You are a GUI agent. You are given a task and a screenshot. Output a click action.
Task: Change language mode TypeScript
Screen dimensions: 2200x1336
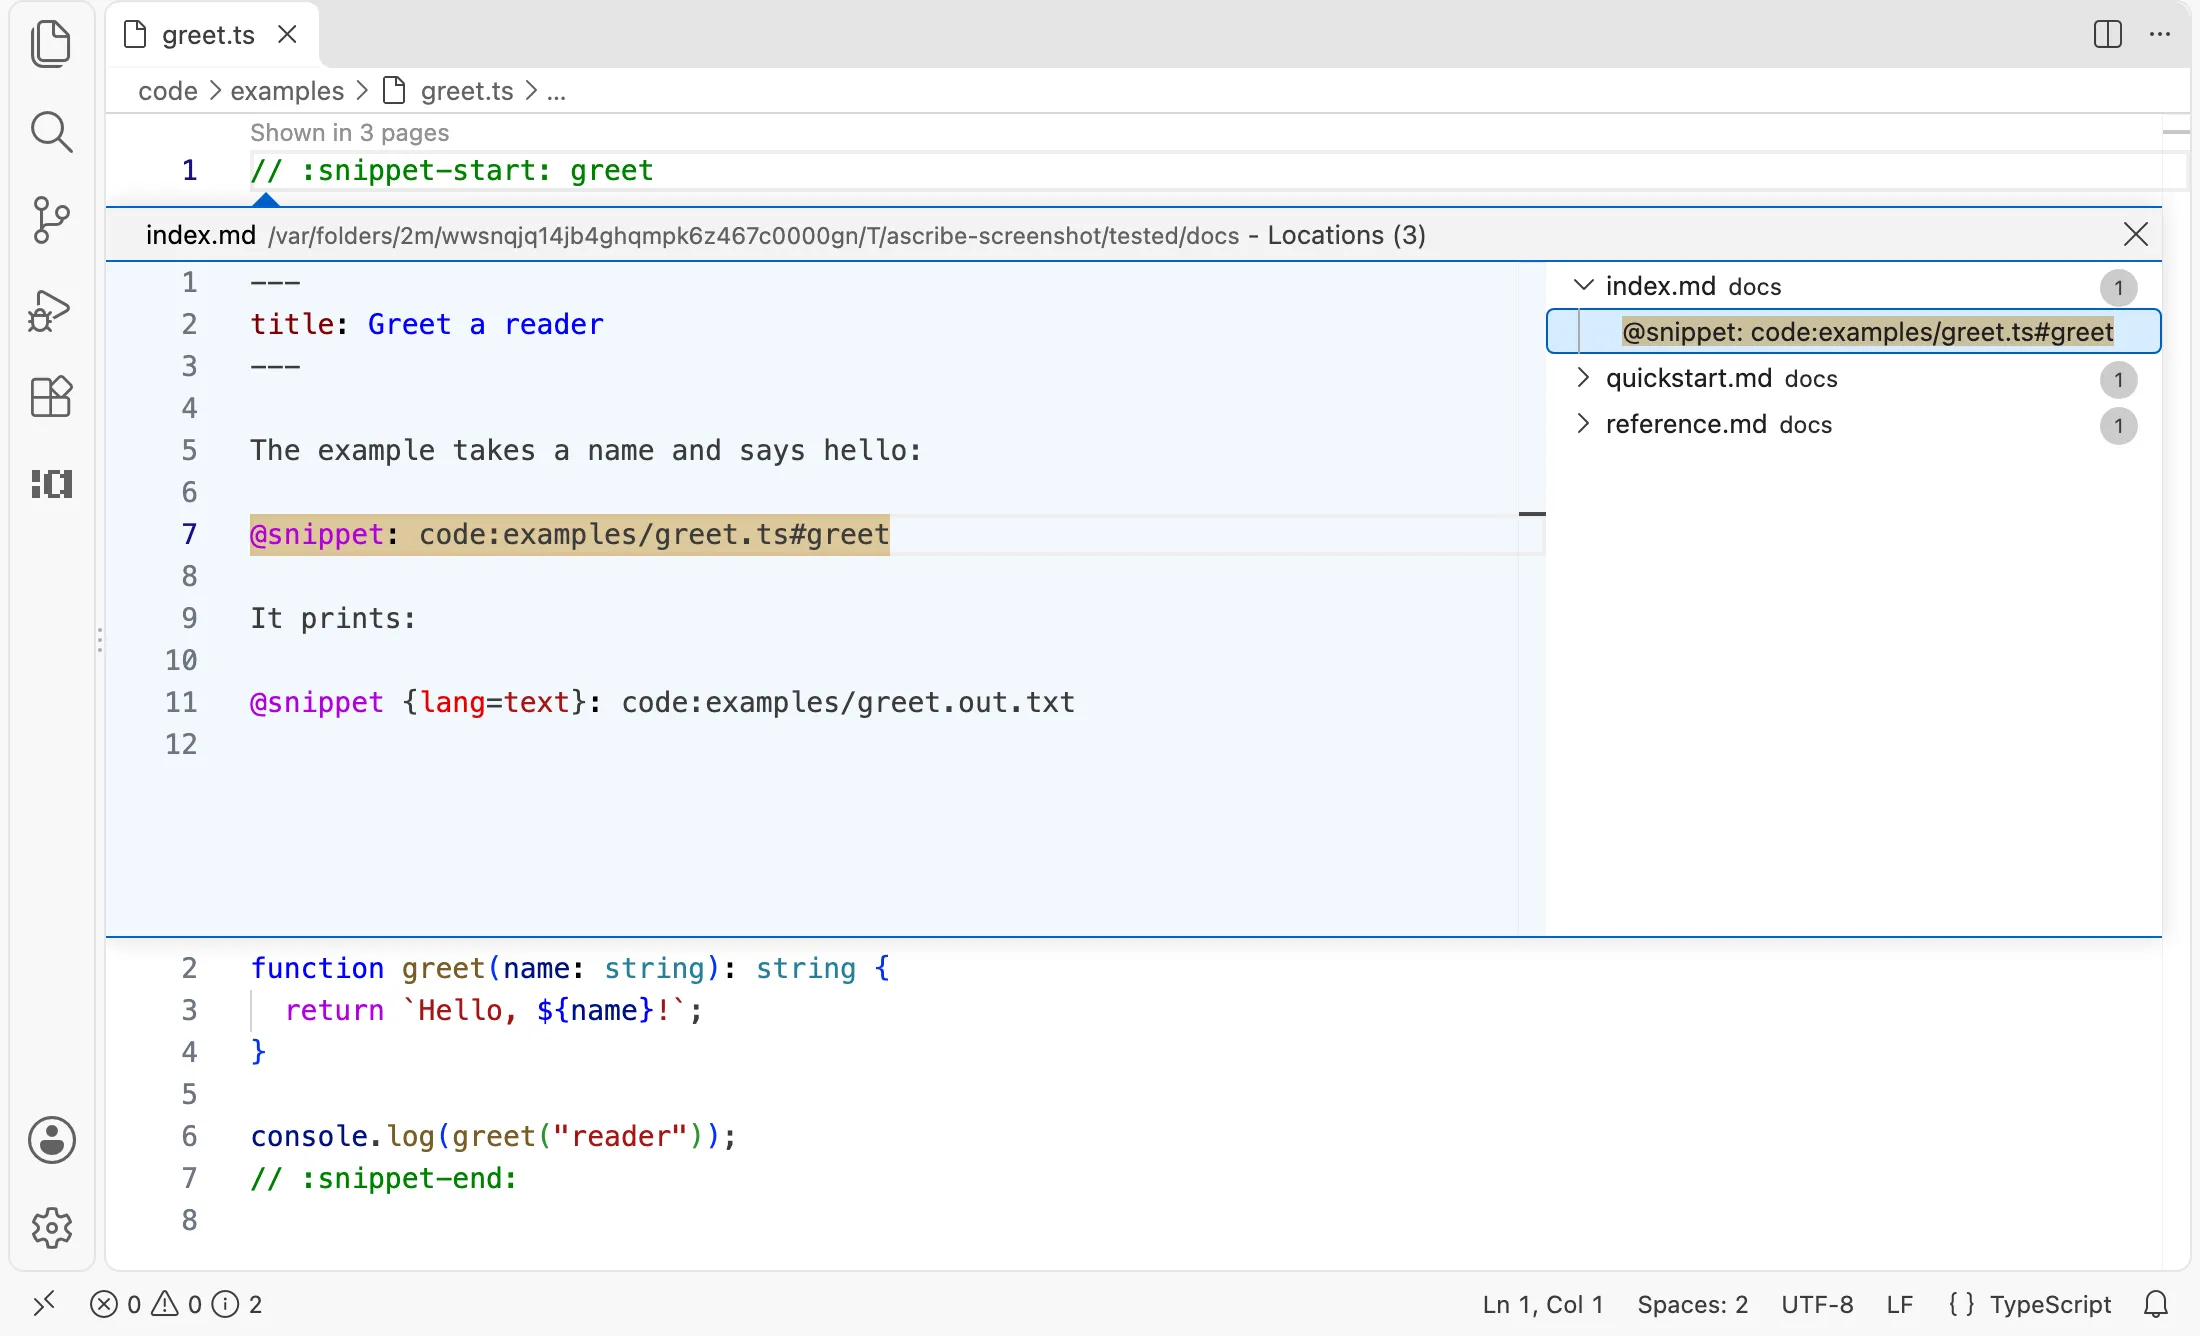[2049, 1304]
